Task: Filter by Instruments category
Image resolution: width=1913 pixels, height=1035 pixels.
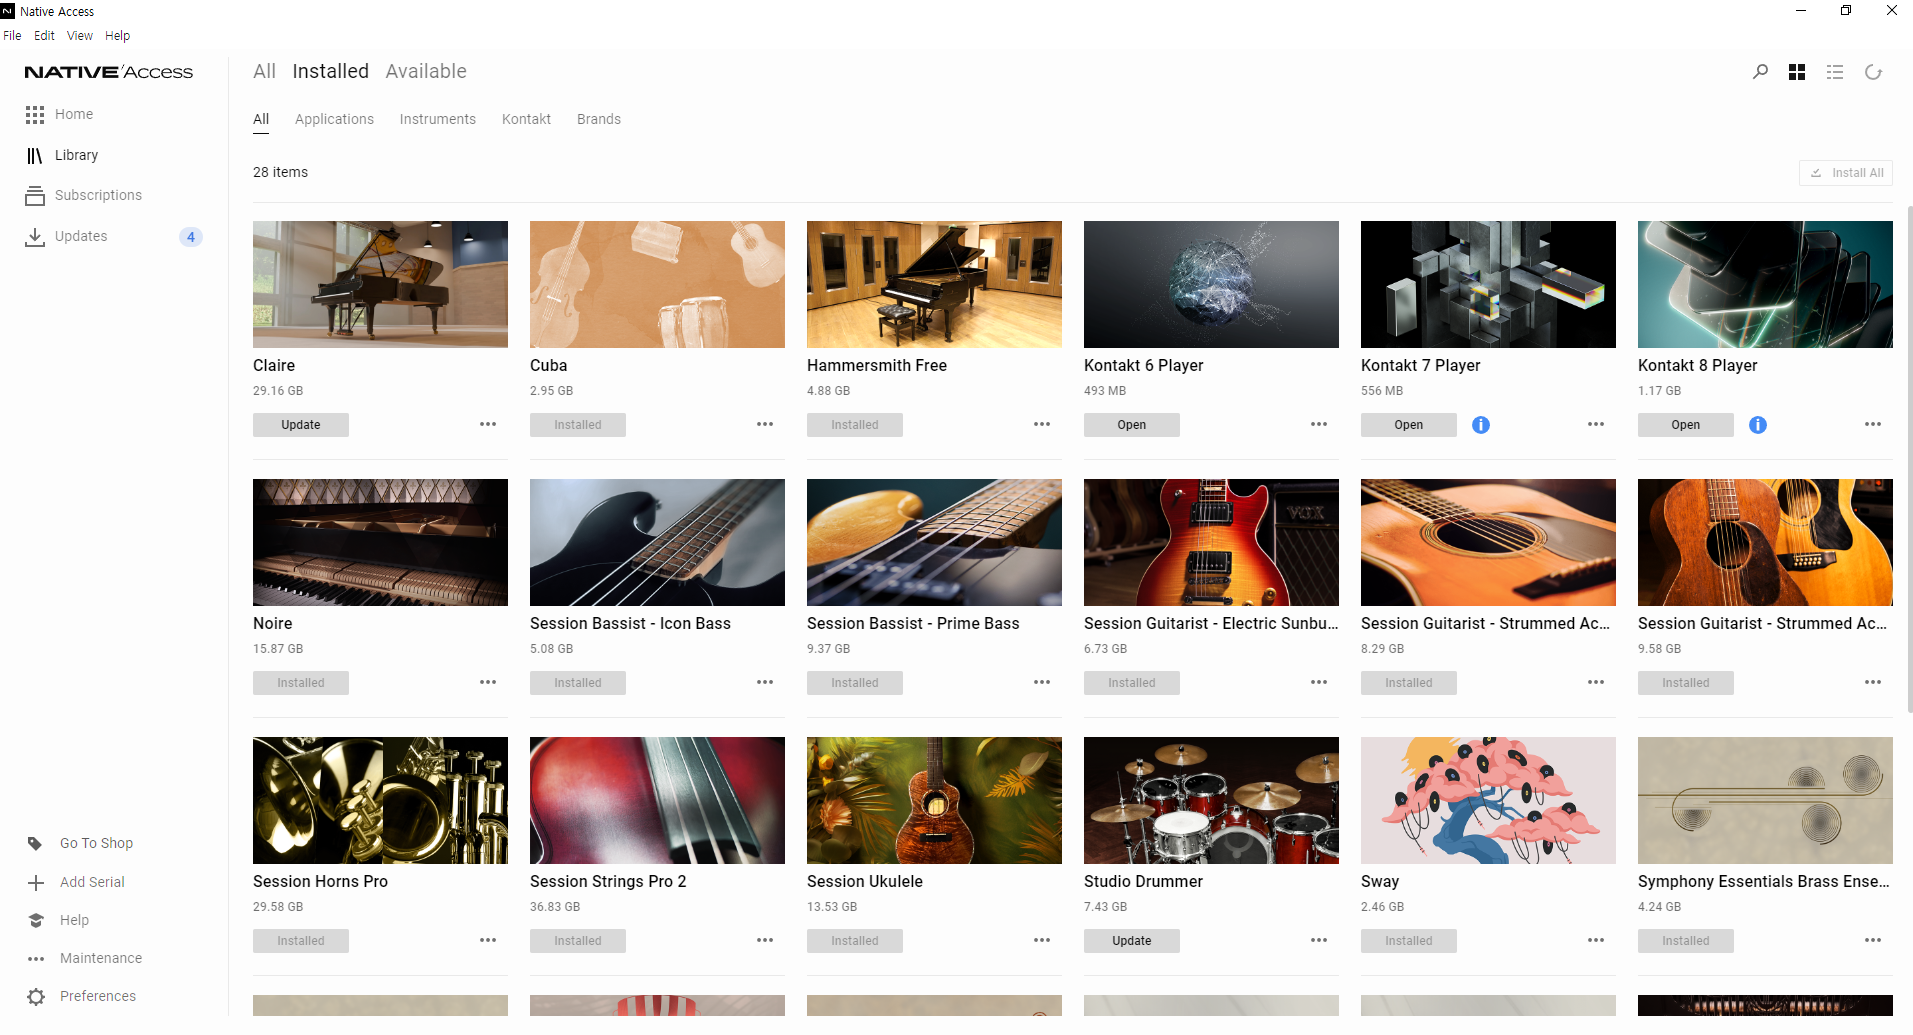Action: coord(438,119)
